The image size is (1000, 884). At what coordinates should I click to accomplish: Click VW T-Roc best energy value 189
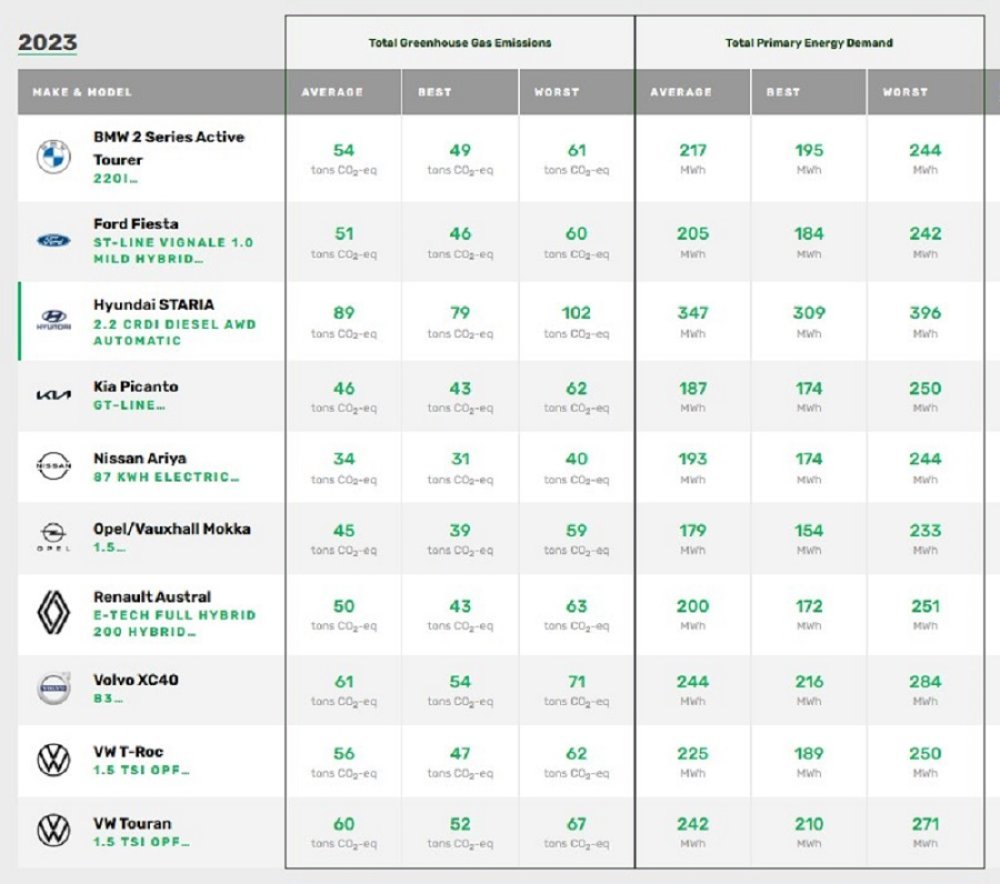(809, 753)
